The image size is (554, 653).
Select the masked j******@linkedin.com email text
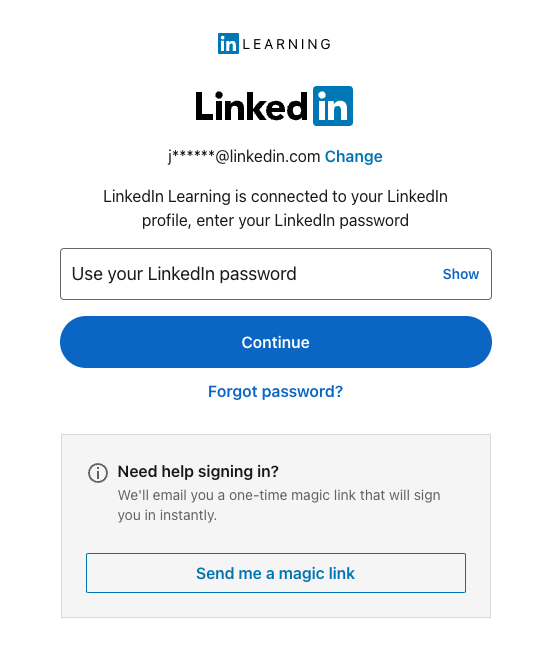click(x=244, y=157)
